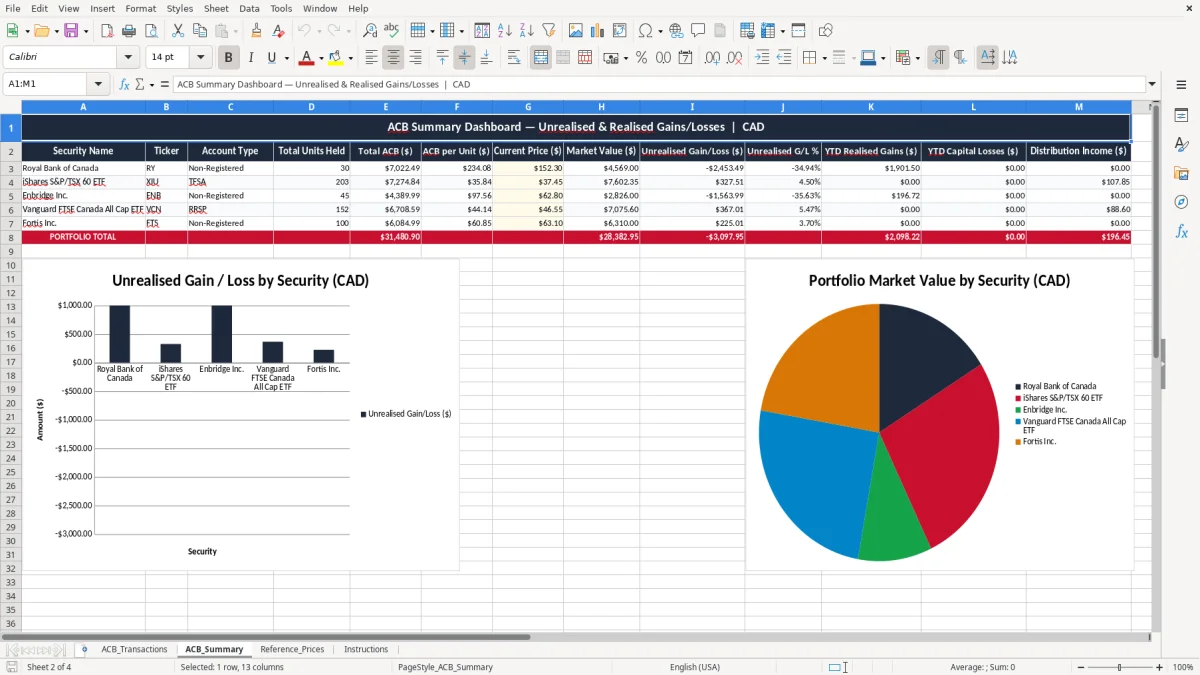
Task: Open sidebar Functions panel
Action: point(1181,231)
